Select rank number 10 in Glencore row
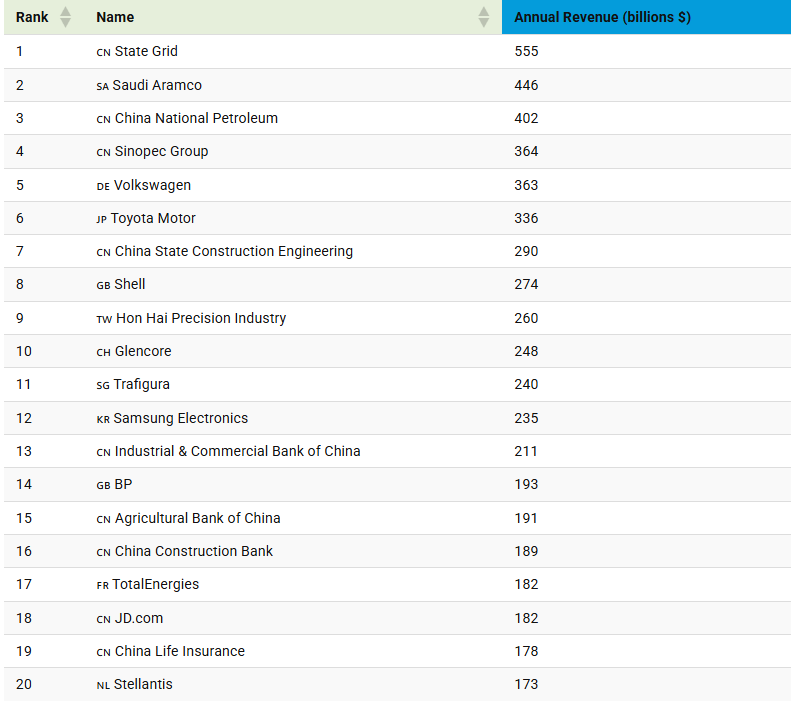Viewport: 791px width, 704px height. (24, 351)
